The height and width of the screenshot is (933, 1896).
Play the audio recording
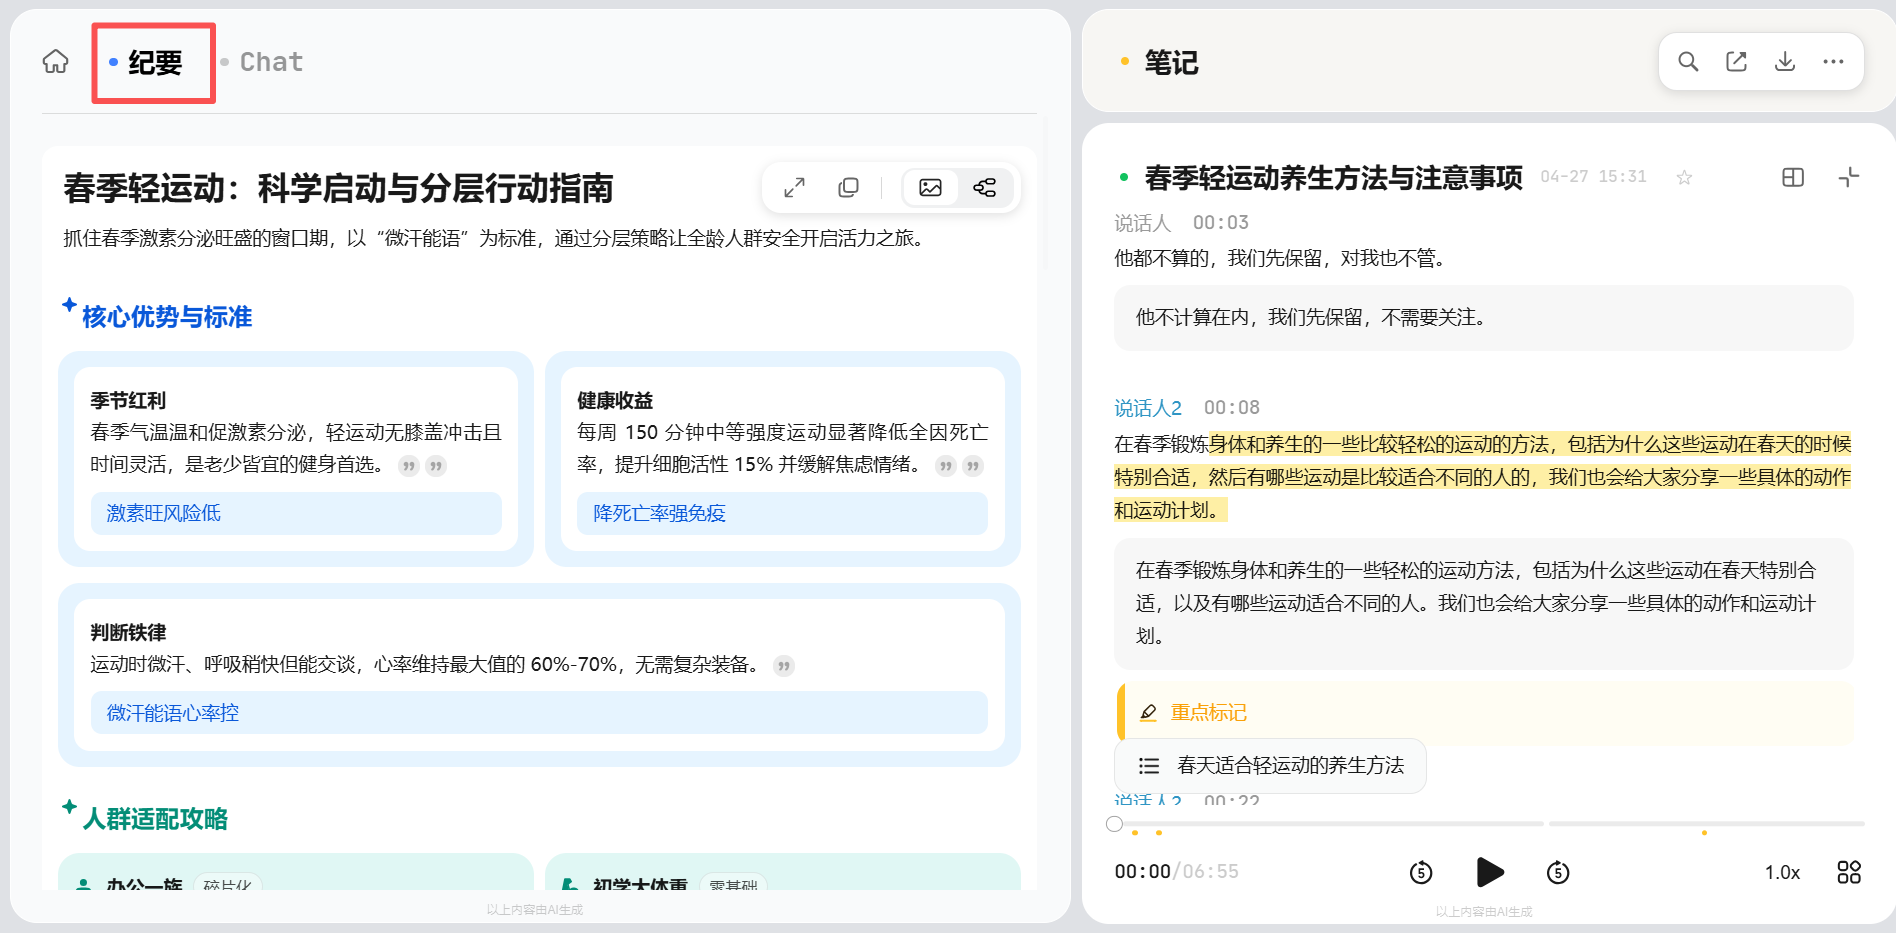tap(1490, 872)
